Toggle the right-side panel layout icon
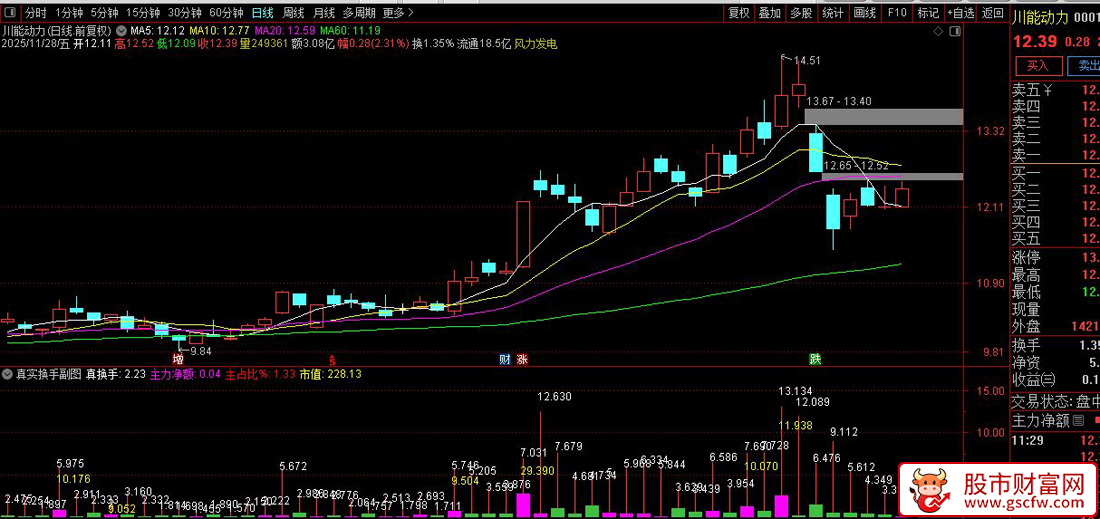This screenshot has width=1100, height=519. 954,32
